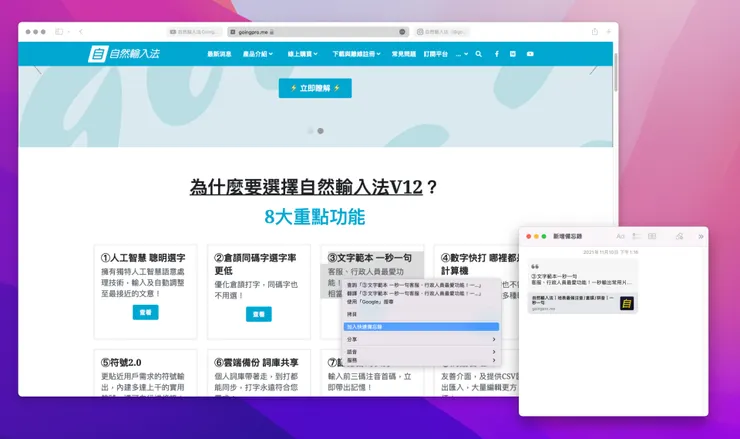Select the second carousel dot
The image size is (740, 439).
click(320, 131)
